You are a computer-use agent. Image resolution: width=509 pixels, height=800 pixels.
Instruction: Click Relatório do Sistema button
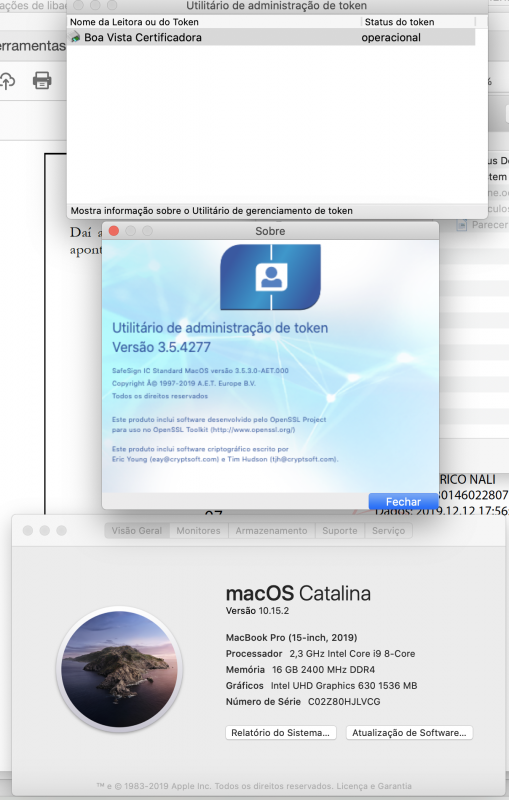pos(281,733)
